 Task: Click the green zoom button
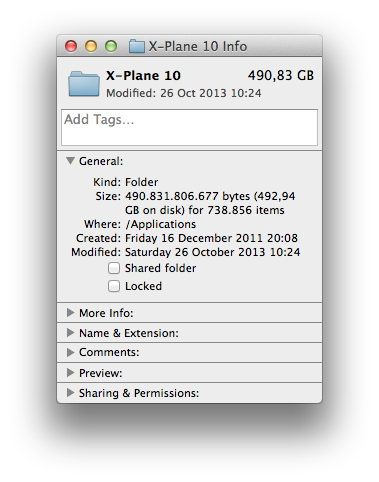(x=111, y=46)
